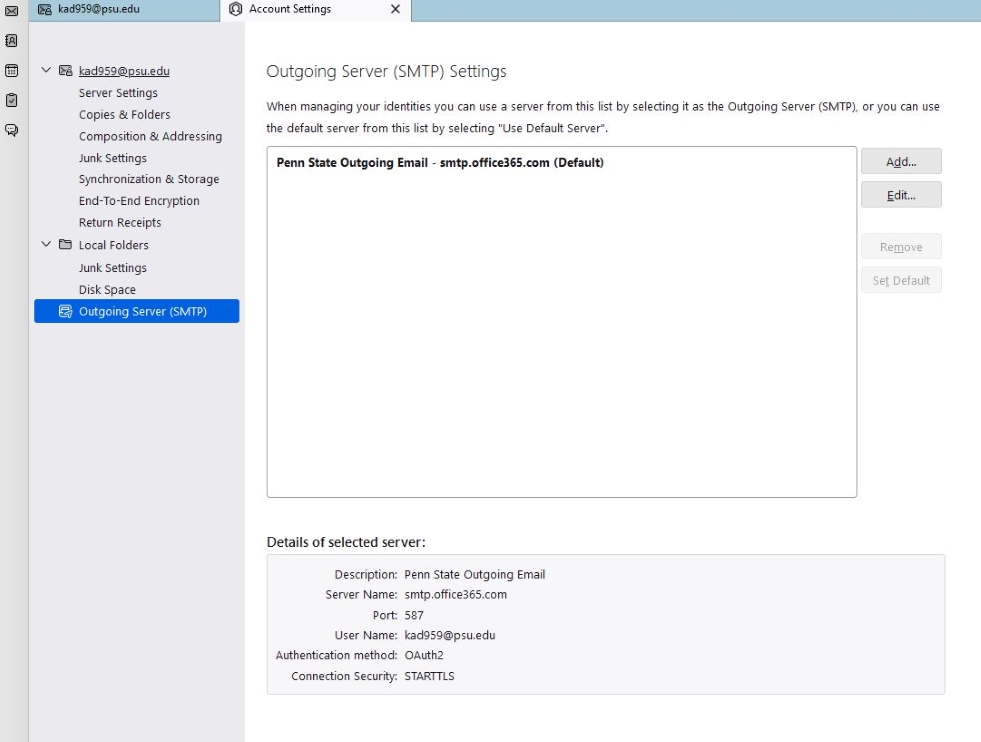This screenshot has height=742, width=981.
Task: Click the Account Settings tab icon
Action: 235,9
